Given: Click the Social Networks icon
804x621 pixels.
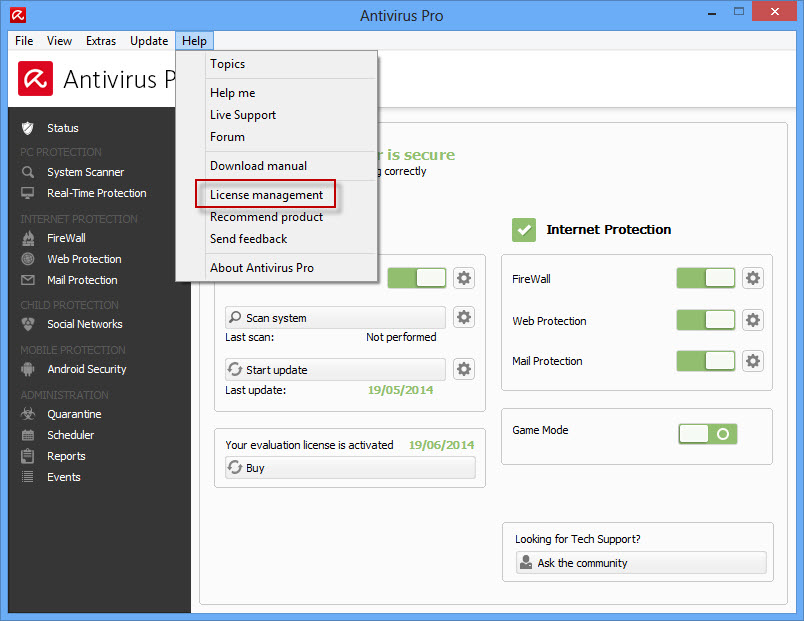Looking at the screenshot, I should pos(28,324).
